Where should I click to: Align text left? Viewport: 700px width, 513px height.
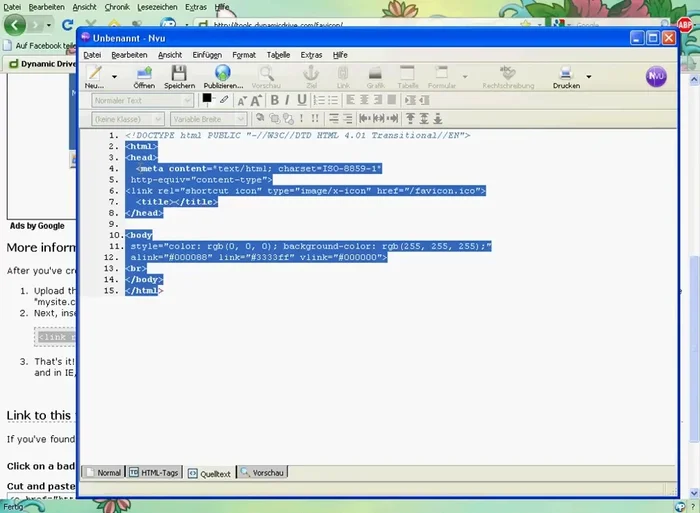(x=350, y=100)
